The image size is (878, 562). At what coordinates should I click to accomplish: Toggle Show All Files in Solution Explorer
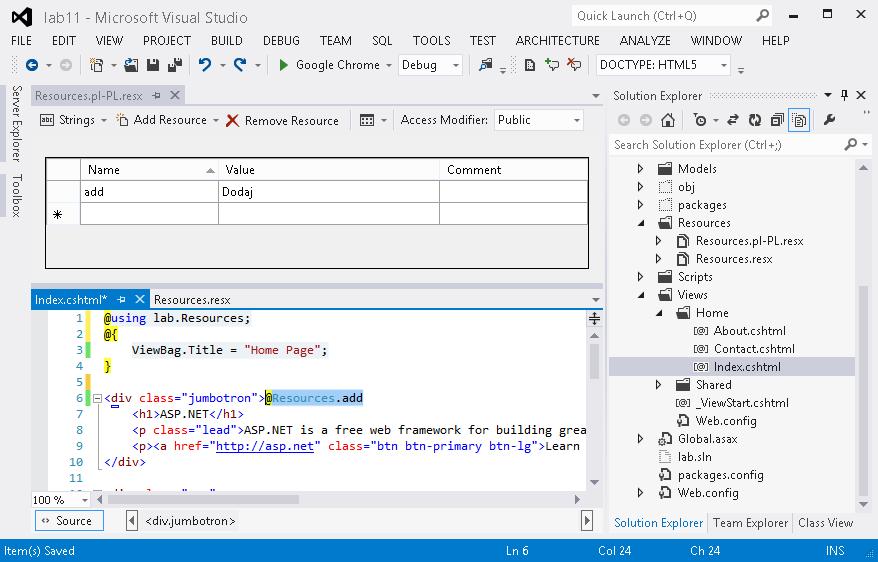coord(799,120)
